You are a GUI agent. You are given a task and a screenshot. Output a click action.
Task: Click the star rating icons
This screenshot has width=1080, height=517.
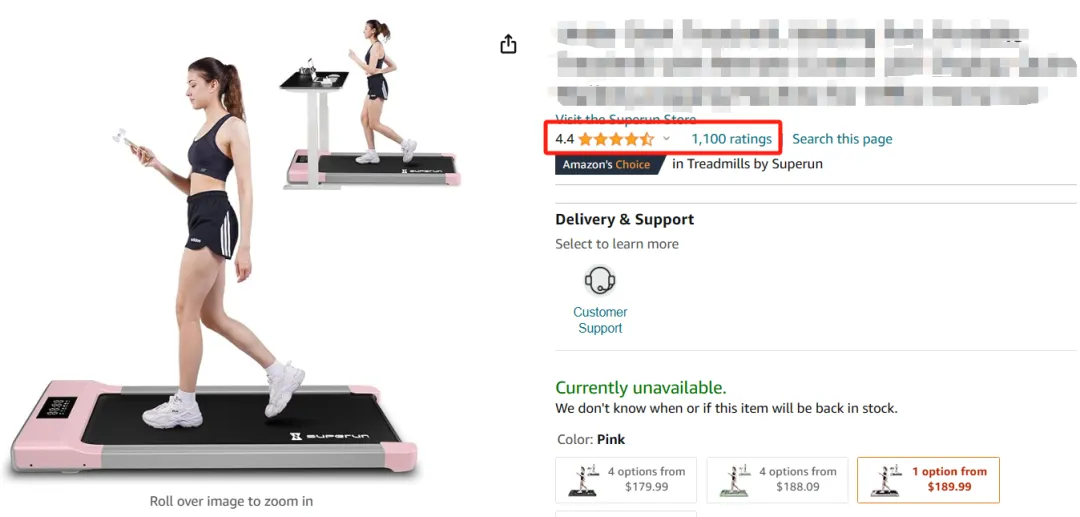(x=616, y=139)
